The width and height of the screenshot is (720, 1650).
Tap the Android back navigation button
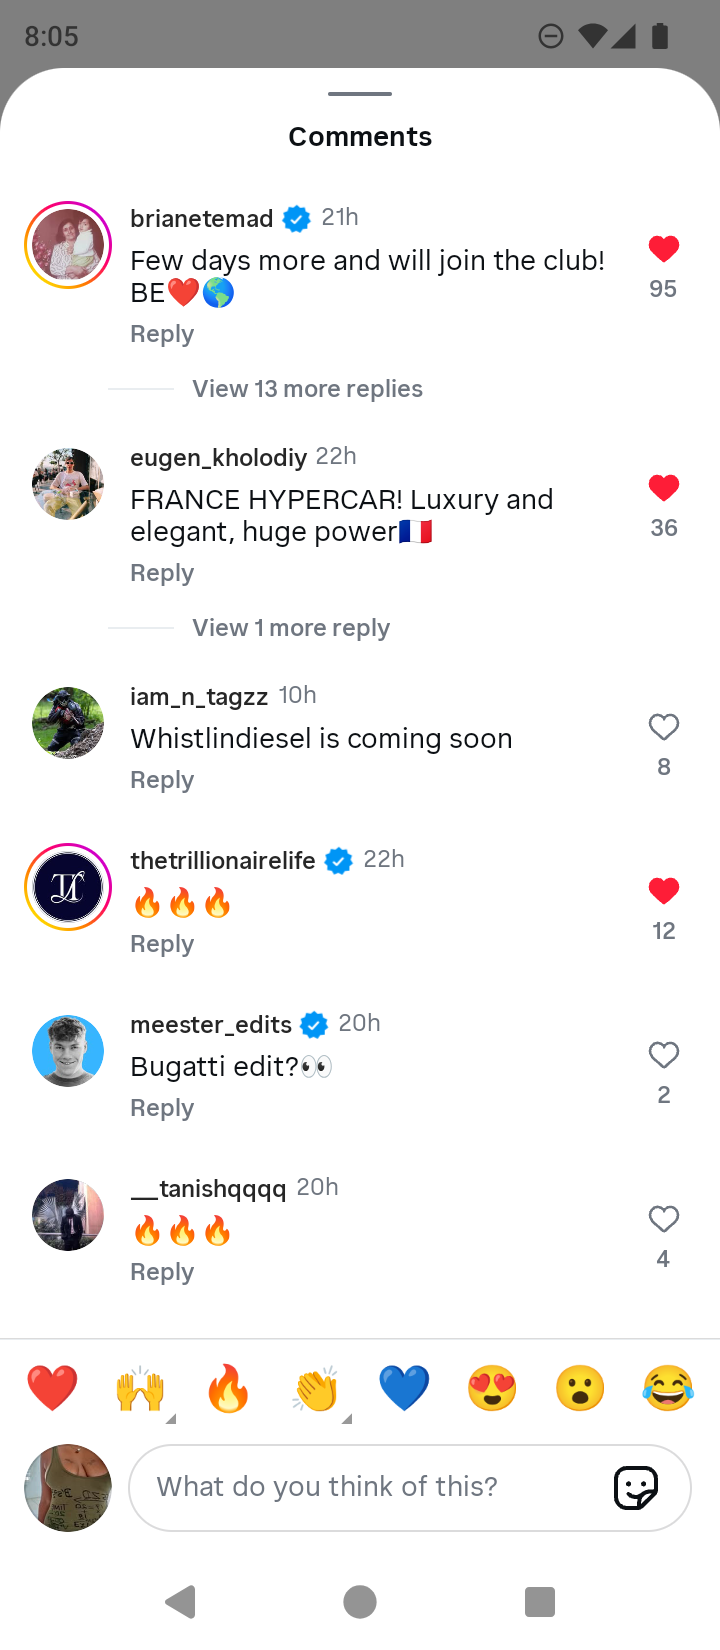(x=180, y=1602)
